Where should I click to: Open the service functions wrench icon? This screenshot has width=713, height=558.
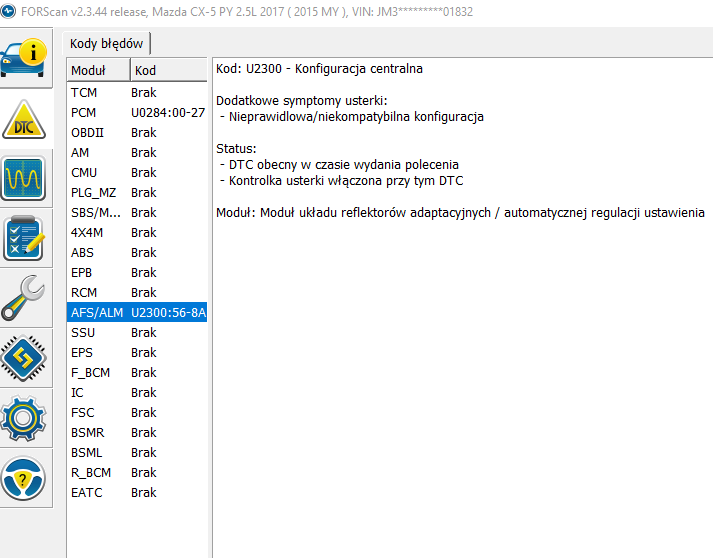point(24,298)
